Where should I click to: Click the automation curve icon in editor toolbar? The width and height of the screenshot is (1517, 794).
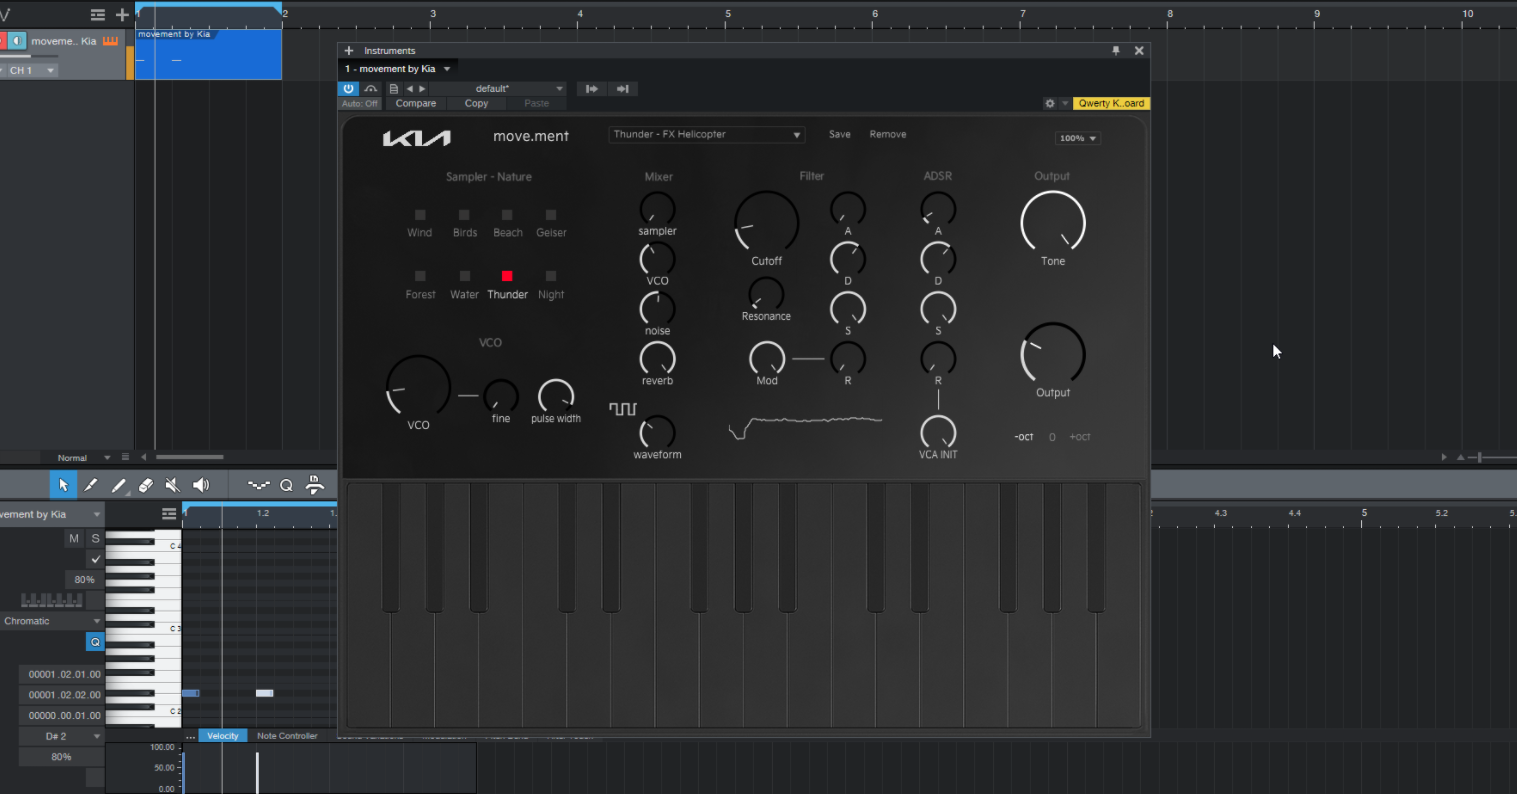coord(259,485)
